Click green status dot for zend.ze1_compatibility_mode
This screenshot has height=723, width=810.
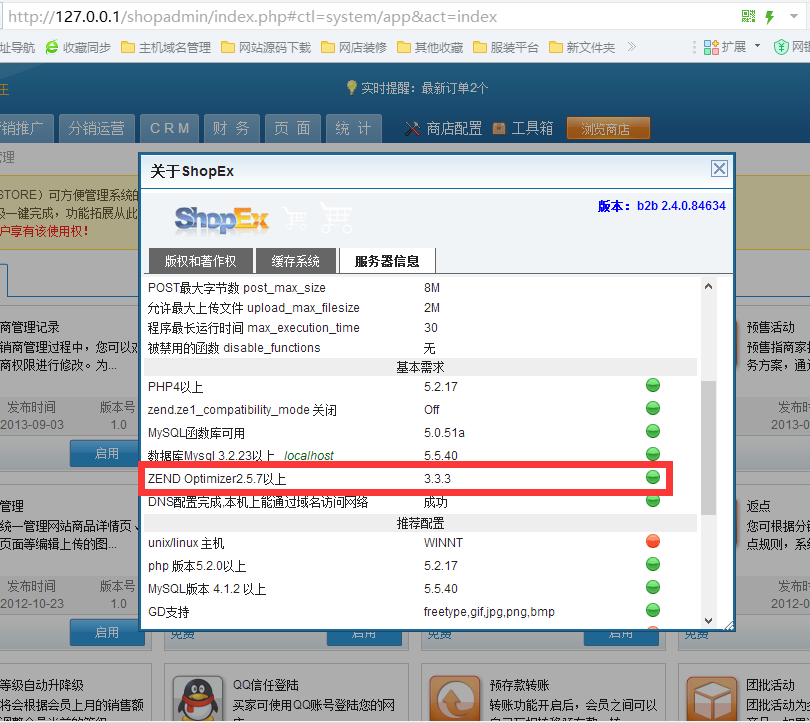[653, 408]
